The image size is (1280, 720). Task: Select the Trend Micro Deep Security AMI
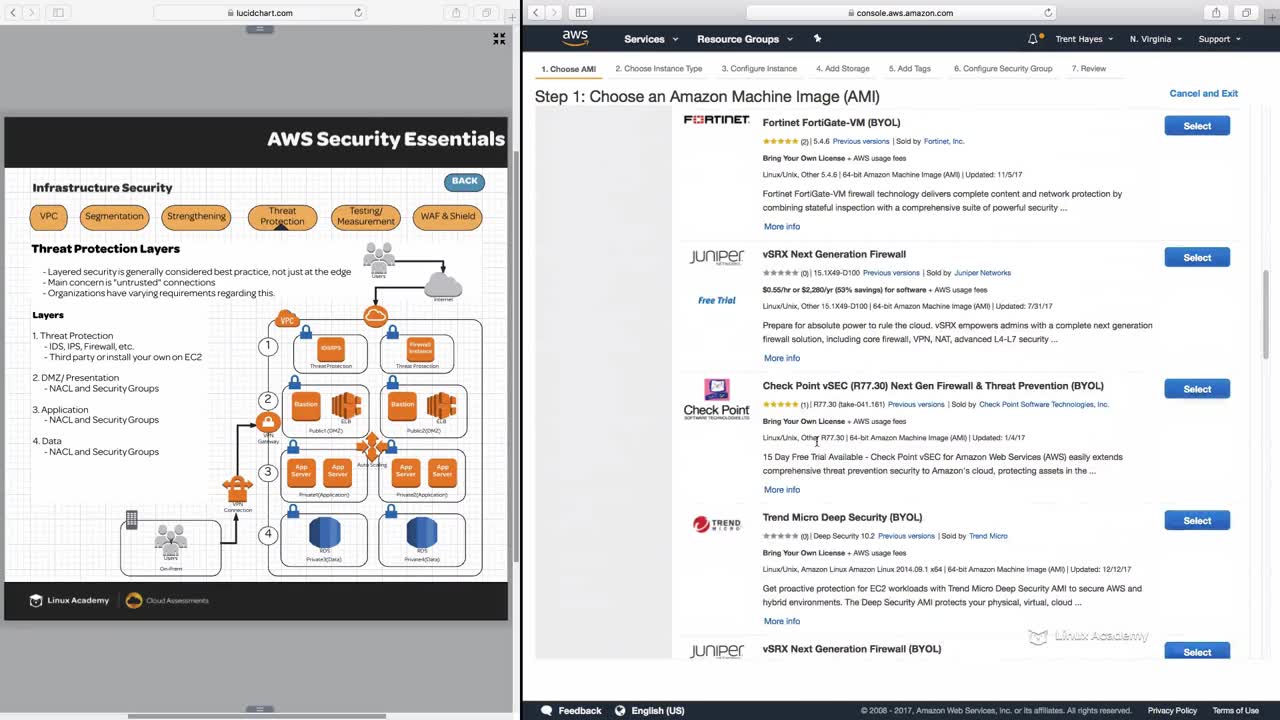click(1197, 520)
